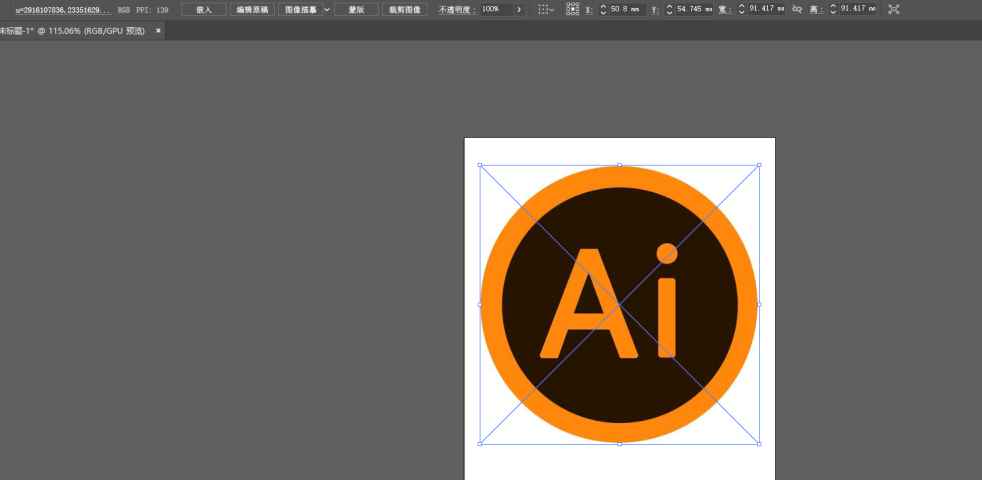
Task: Select the 未标题-1 document tab
Action: click(74, 31)
